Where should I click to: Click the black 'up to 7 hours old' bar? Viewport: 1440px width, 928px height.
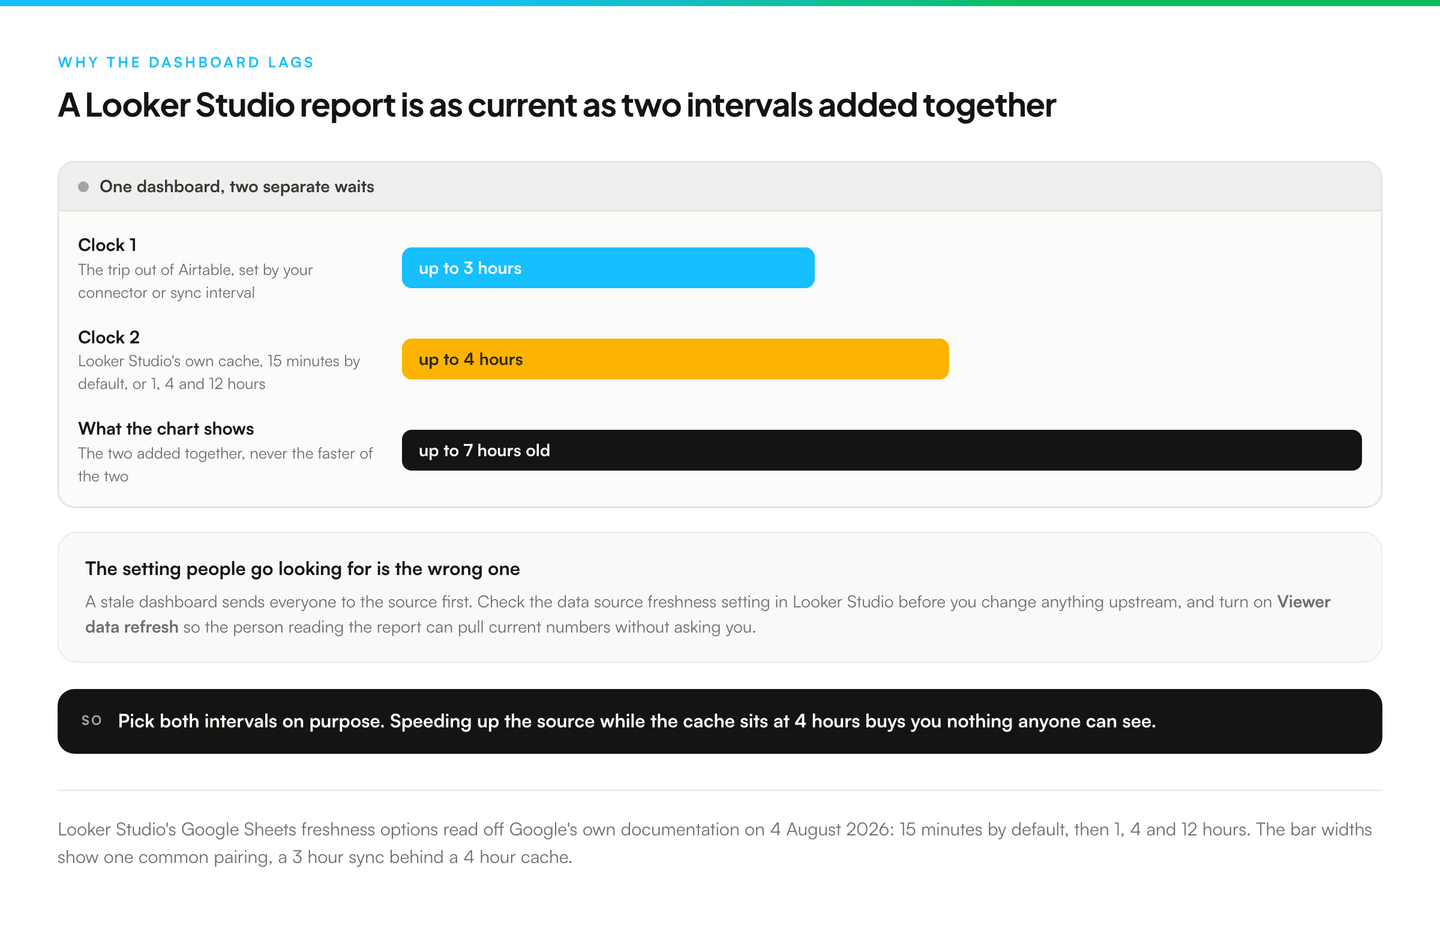point(882,450)
